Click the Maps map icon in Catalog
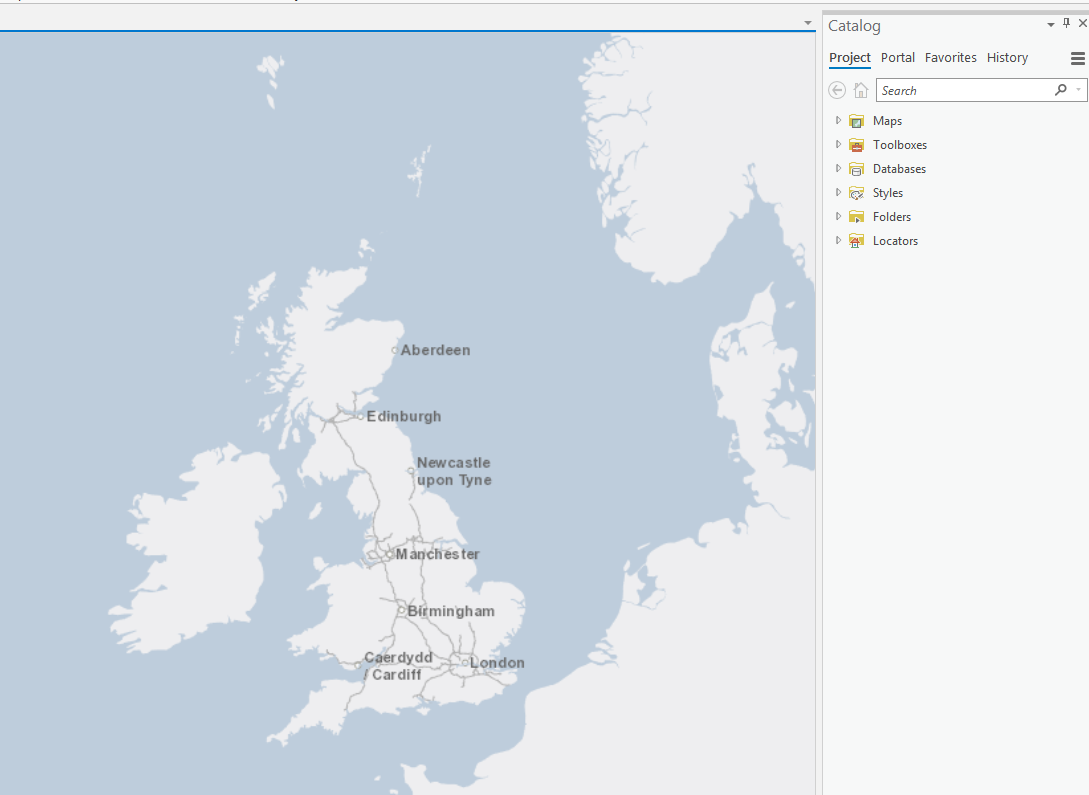Viewport: 1089px width, 795px height. tap(857, 120)
